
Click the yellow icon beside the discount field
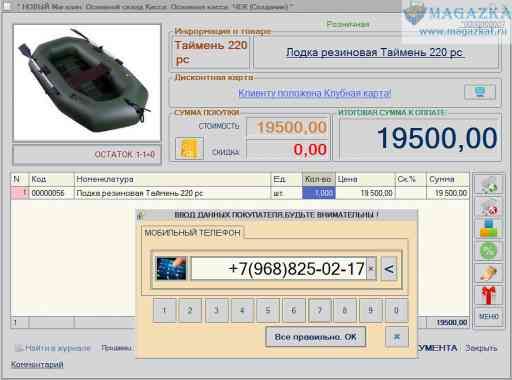[189, 148]
